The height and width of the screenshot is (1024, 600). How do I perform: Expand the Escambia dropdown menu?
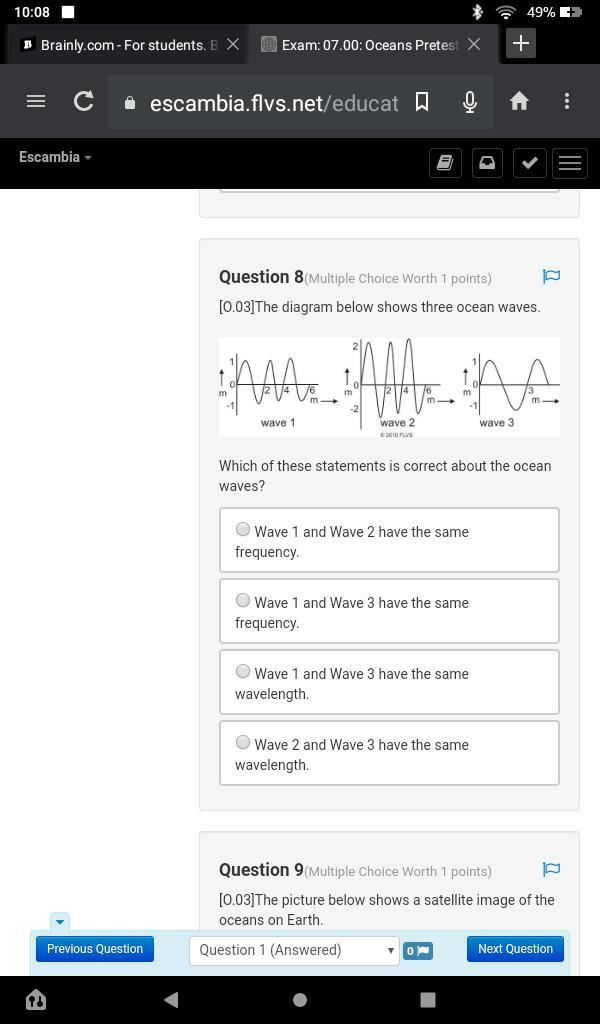point(55,157)
